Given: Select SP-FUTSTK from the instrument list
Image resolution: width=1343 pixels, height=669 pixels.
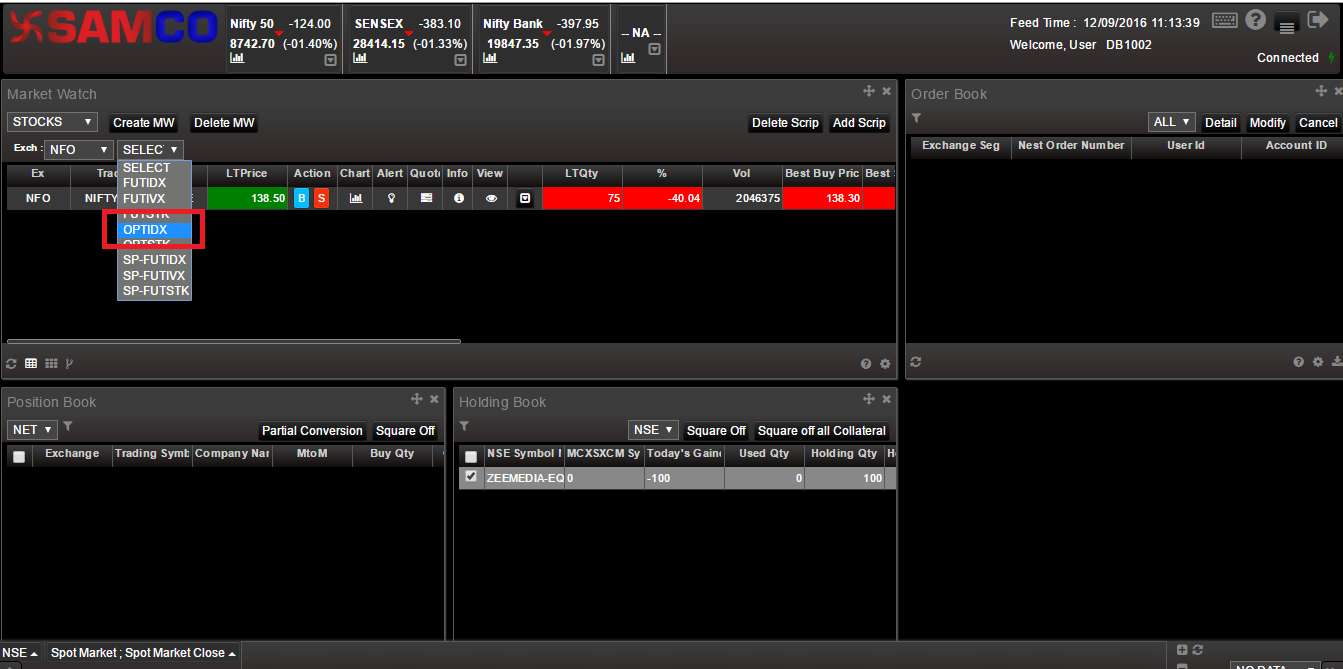Looking at the screenshot, I should point(154,291).
